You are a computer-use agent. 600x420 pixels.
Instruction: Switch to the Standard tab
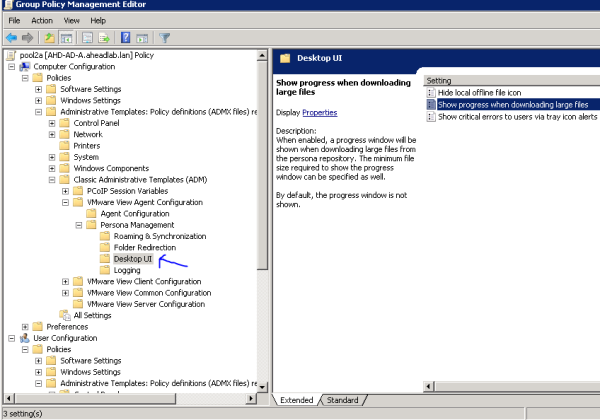342,400
